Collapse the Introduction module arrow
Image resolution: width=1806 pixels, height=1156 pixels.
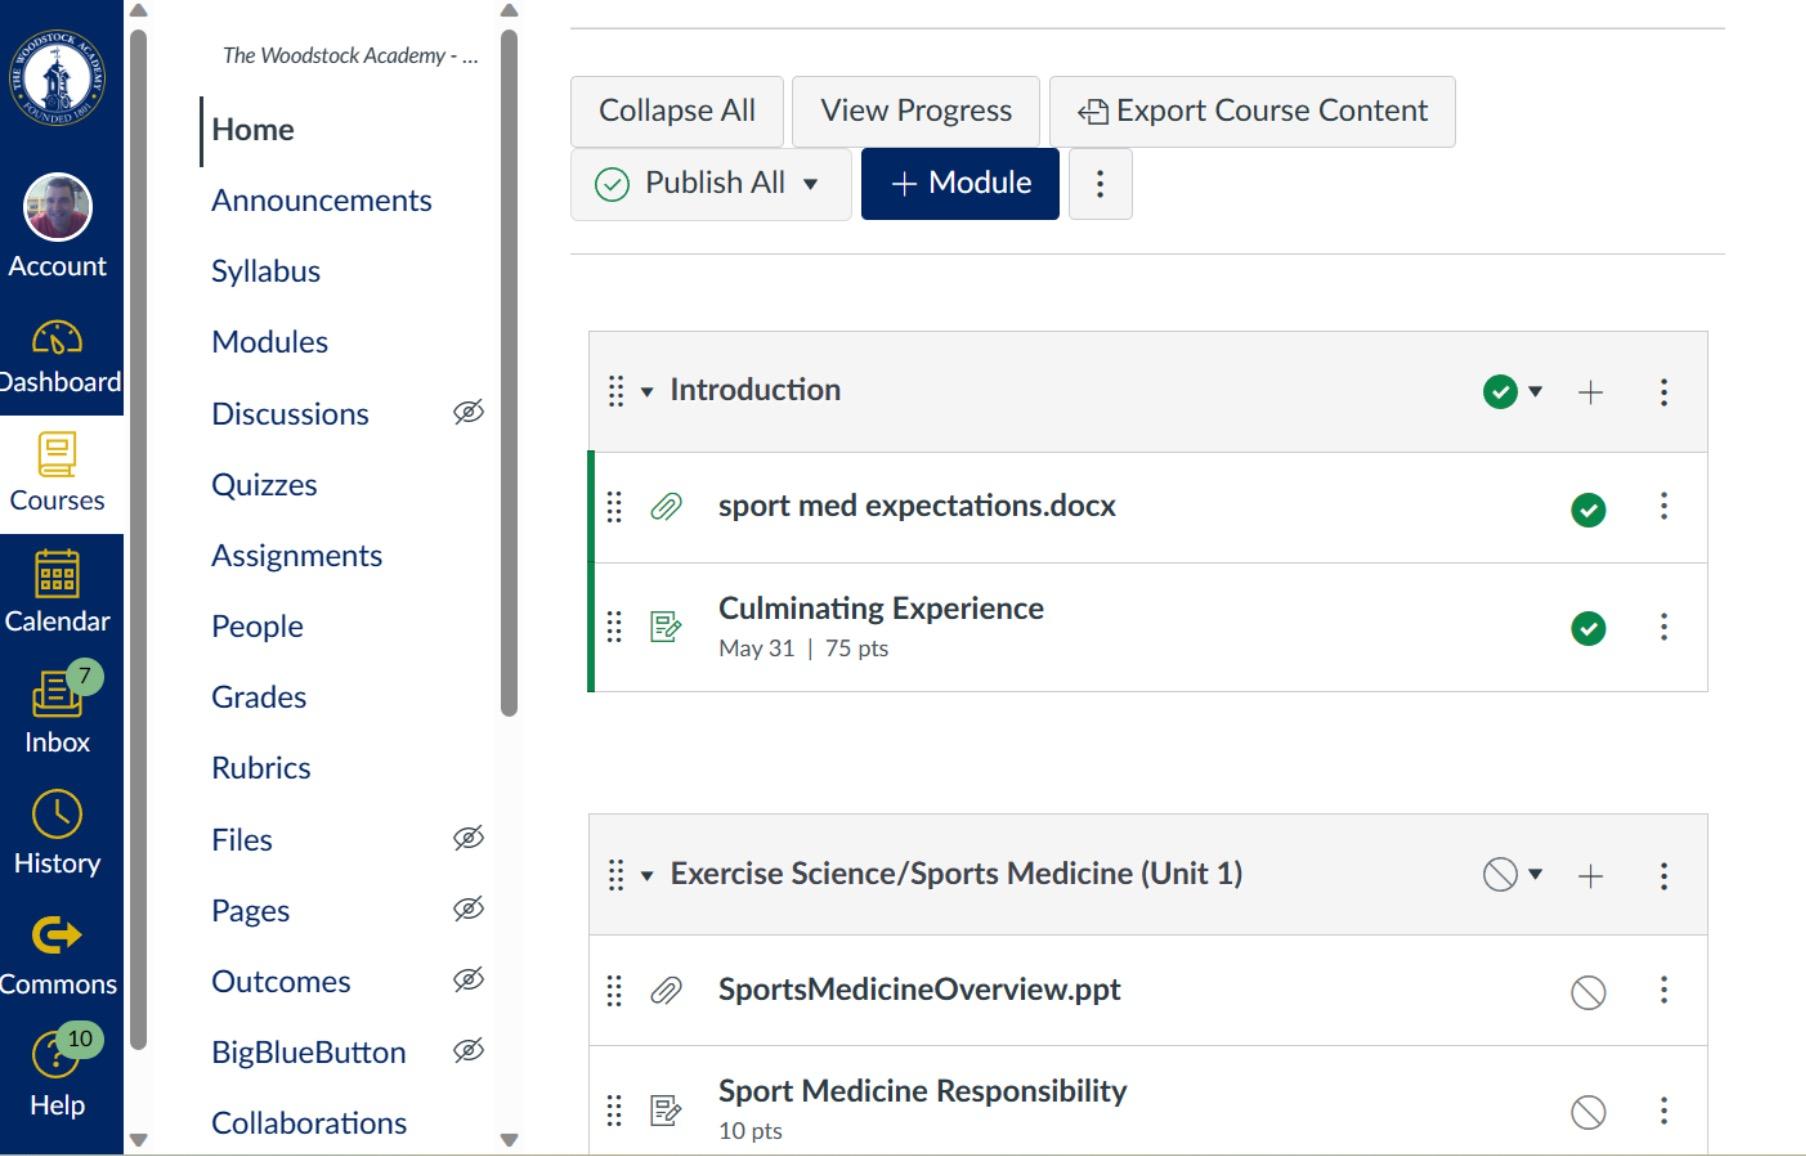(x=647, y=392)
